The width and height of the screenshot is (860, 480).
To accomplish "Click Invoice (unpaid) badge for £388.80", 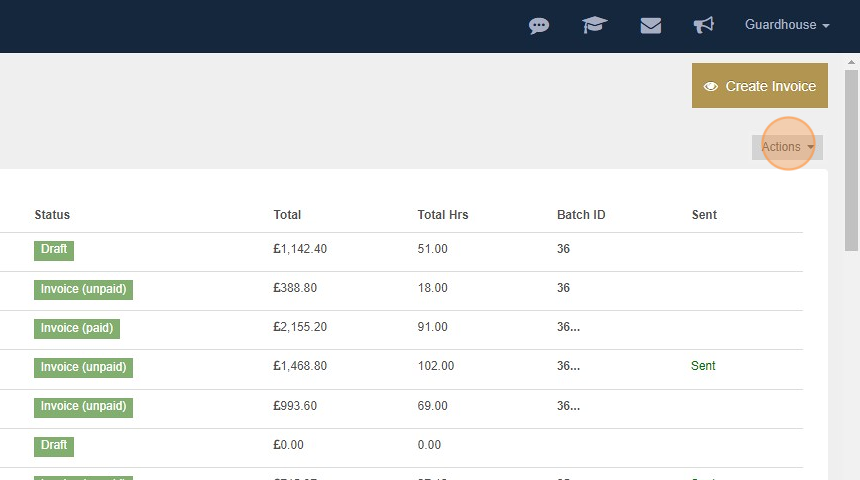I will pos(83,289).
